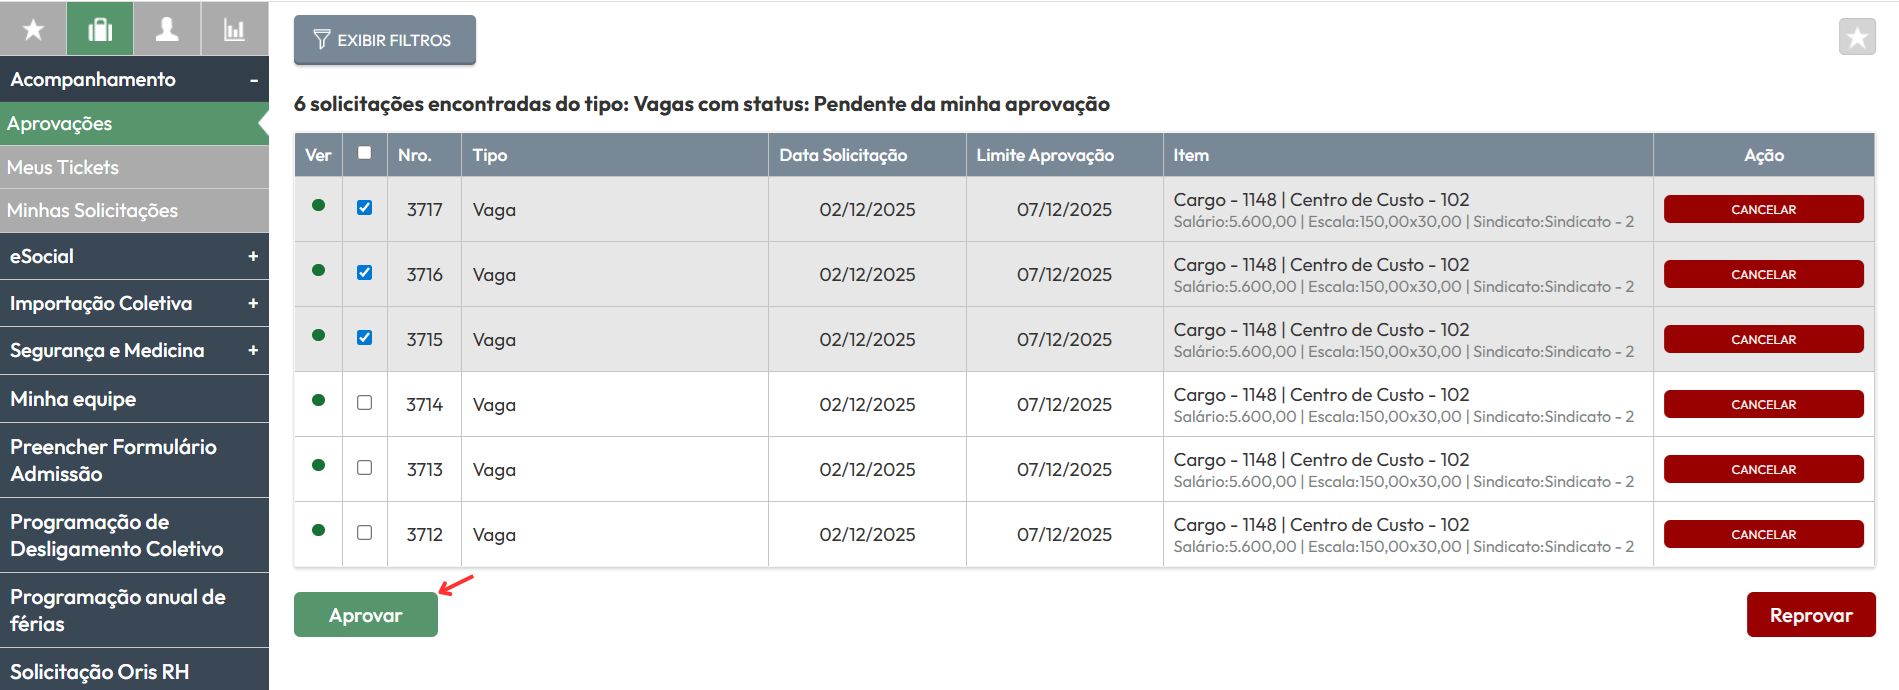
Task: Cancel request 3715 with its Cancelar button
Action: tap(1763, 339)
